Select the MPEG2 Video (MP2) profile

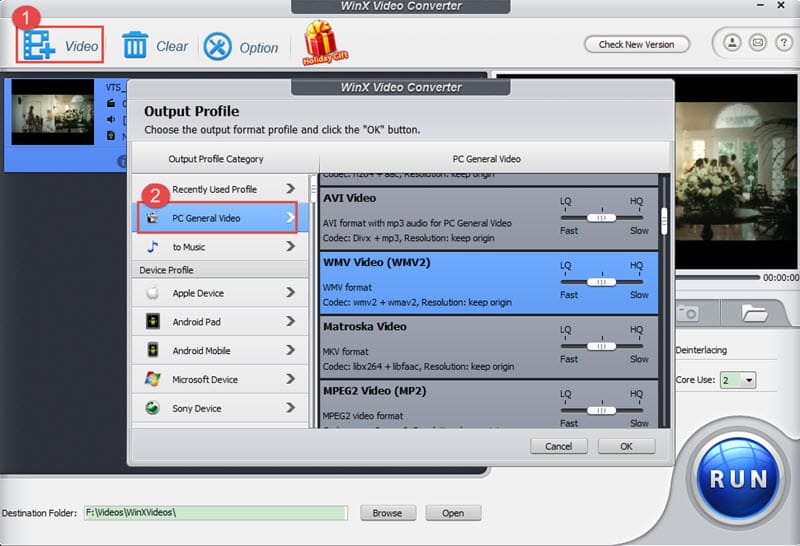click(489, 404)
